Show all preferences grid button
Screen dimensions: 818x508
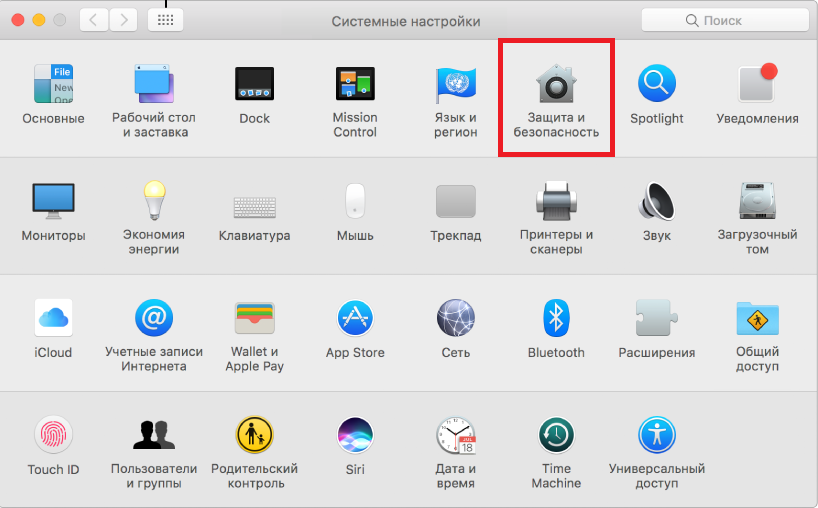click(x=165, y=20)
